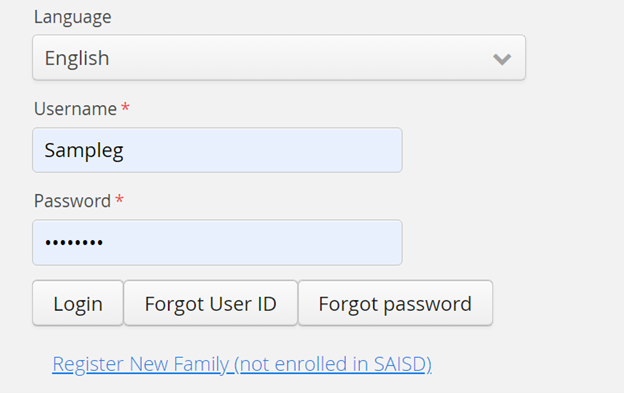Viewport: 624px width, 393px height.
Task: Click the word 'Login' on its button
Action: coord(78,304)
